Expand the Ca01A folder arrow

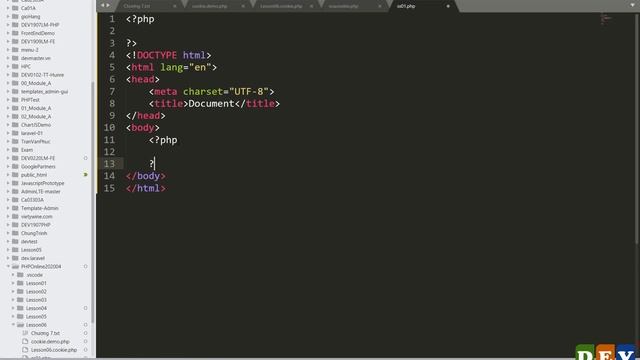(x=8, y=8)
